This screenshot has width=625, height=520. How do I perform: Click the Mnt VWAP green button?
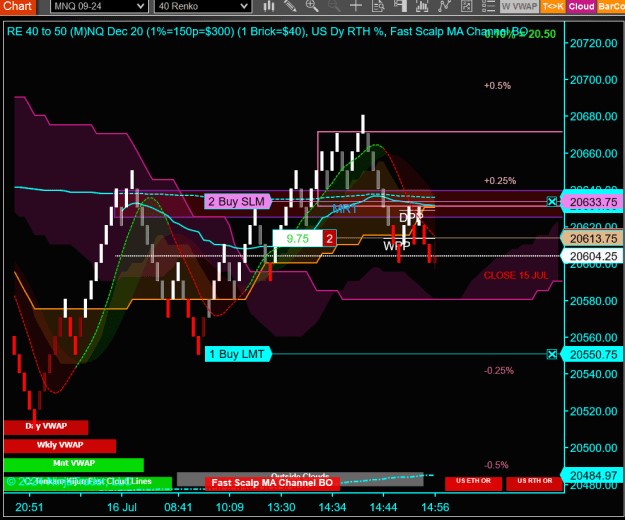(74, 464)
